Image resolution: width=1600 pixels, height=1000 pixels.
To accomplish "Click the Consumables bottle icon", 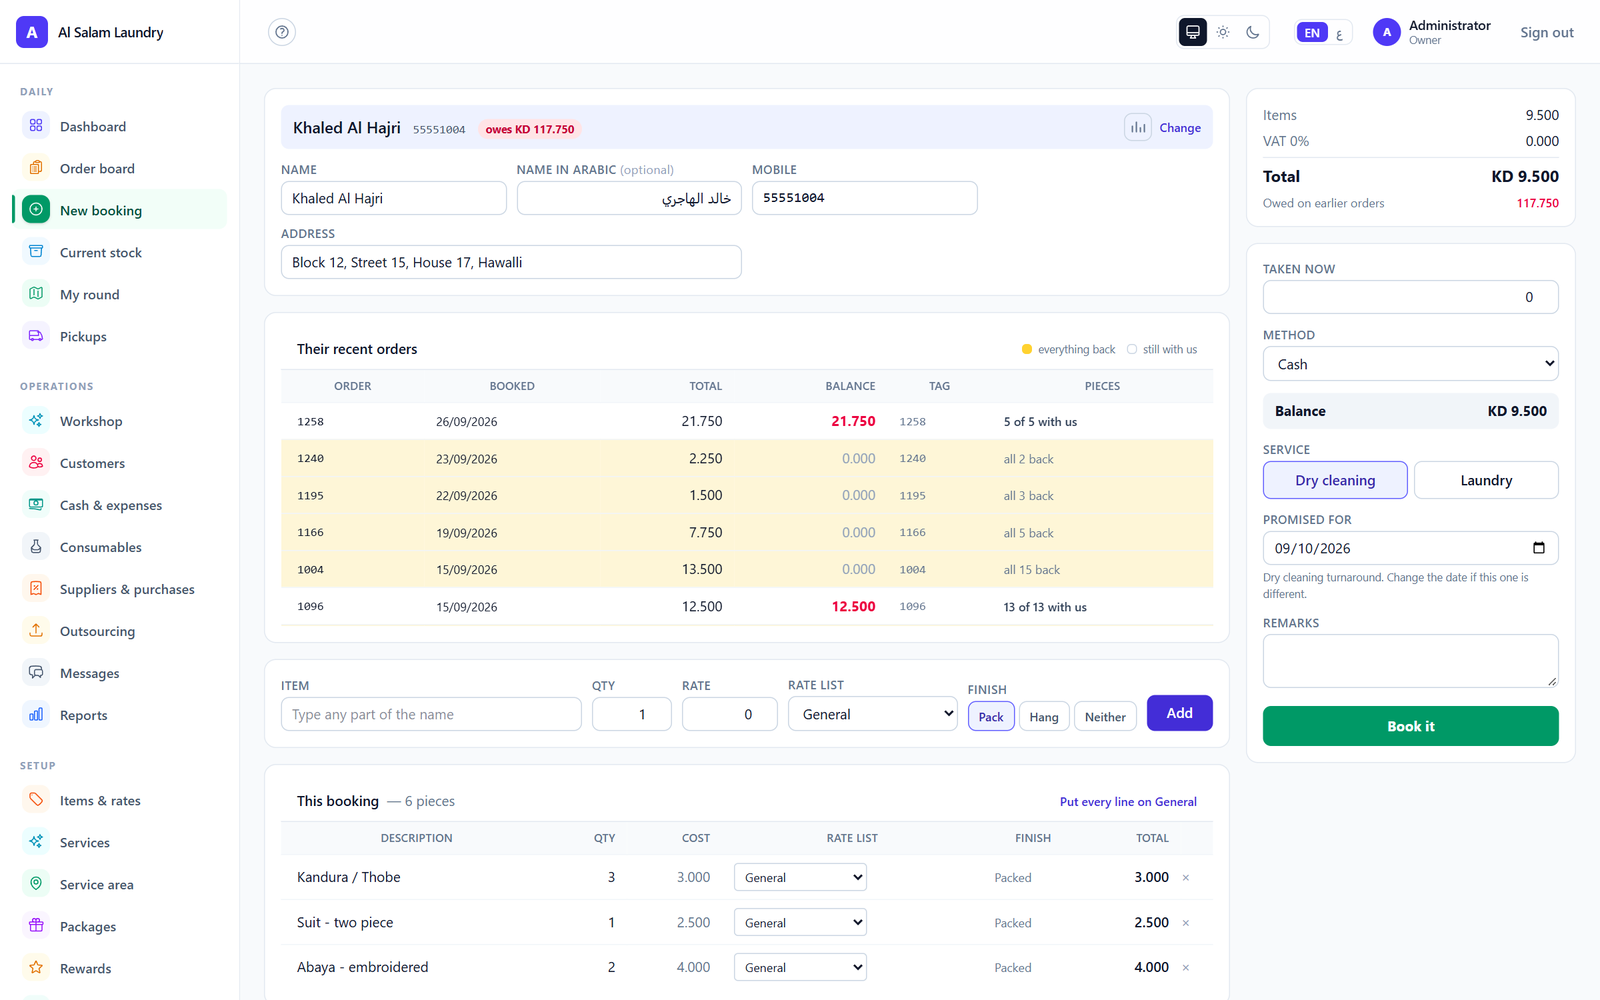I will pos(36,547).
